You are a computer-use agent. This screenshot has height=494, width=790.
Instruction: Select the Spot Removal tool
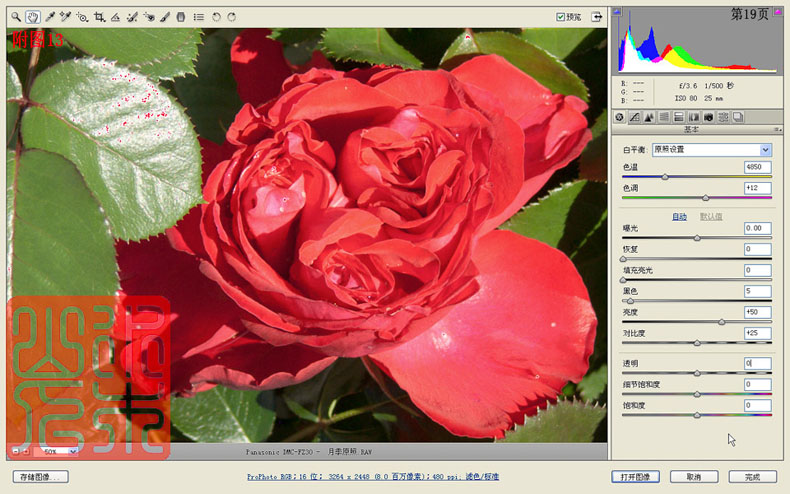tap(132, 17)
